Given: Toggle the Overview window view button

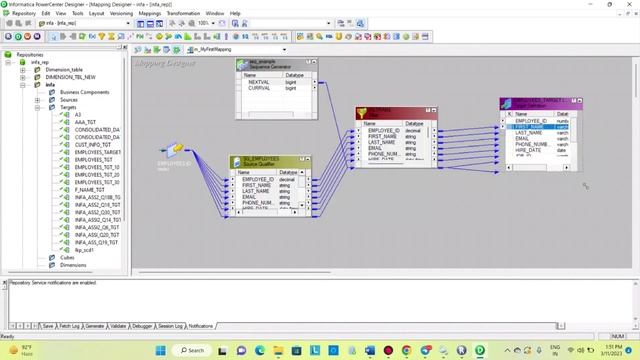Looking at the screenshot, I should 159,24.
